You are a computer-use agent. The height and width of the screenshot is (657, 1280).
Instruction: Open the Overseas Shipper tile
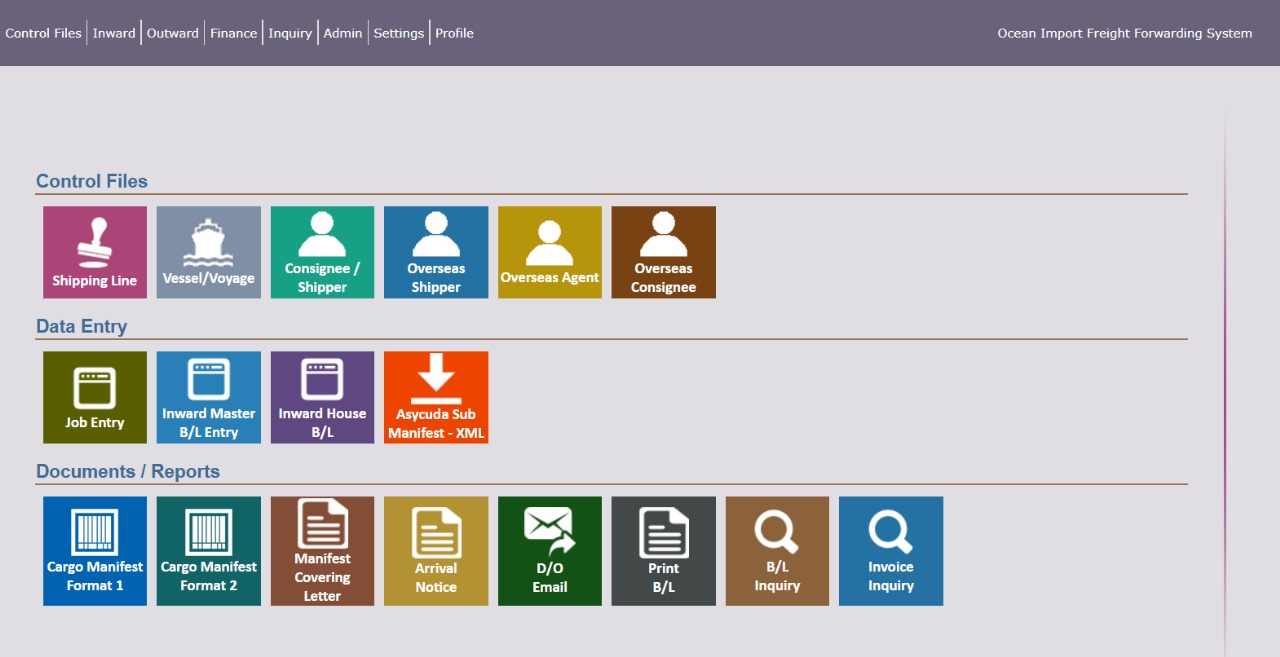click(x=436, y=252)
